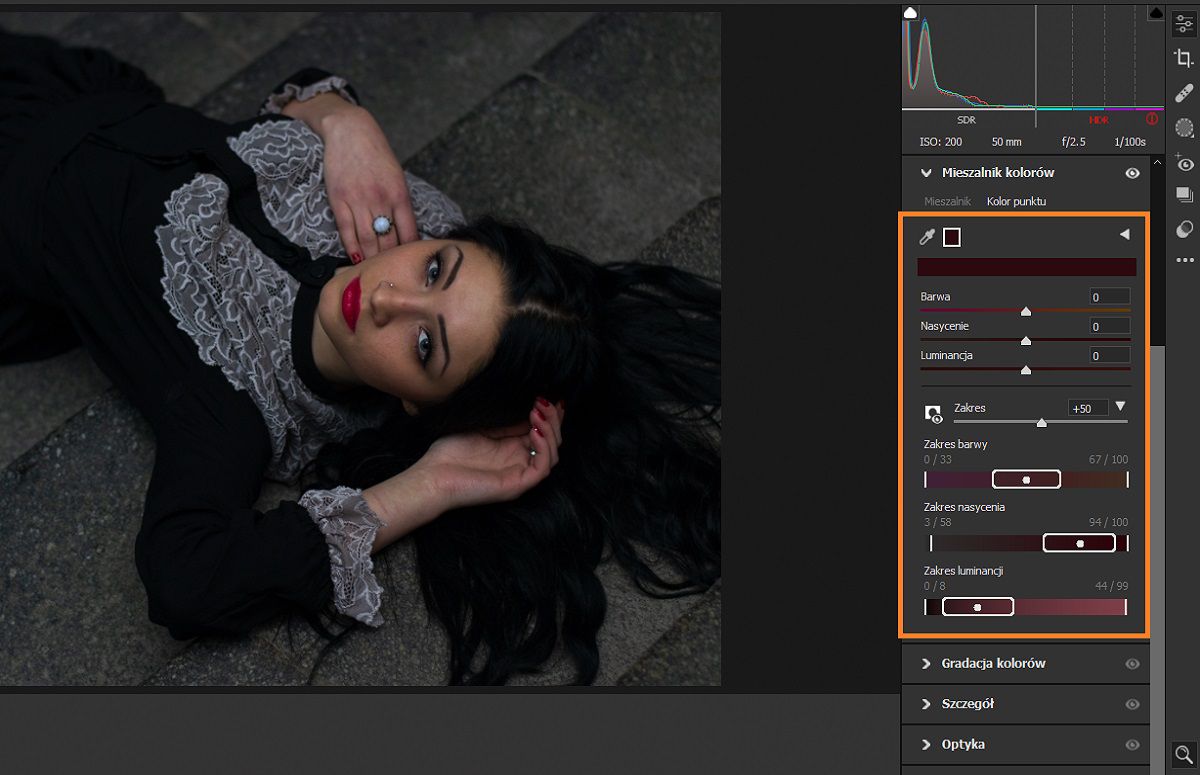The width and height of the screenshot is (1200, 775).
Task: Select the Crop tool
Action: point(1184,59)
